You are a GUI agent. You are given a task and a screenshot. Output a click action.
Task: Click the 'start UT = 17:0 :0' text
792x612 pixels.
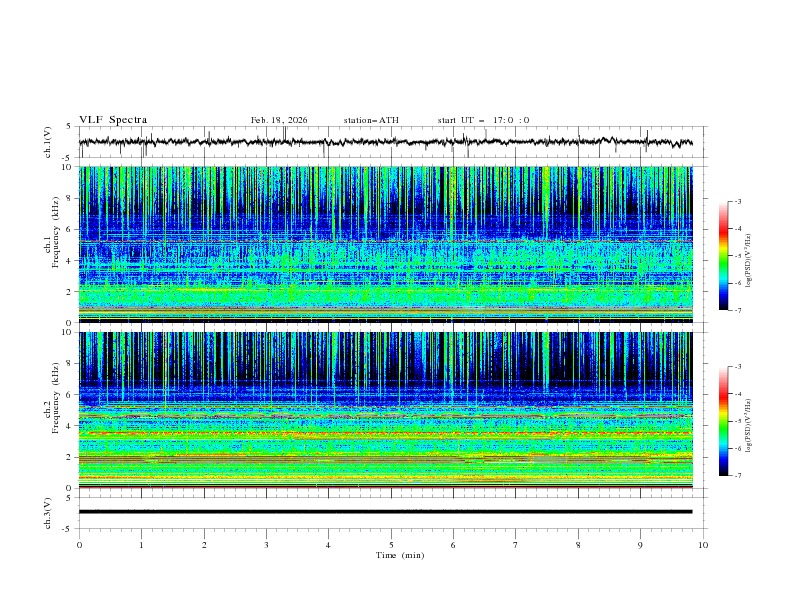[483, 120]
